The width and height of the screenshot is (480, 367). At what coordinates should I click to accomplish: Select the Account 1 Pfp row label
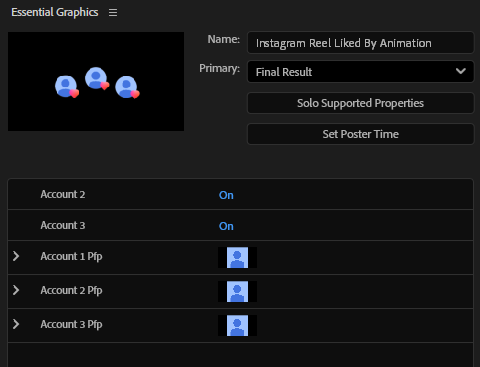click(x=71, y=256)
